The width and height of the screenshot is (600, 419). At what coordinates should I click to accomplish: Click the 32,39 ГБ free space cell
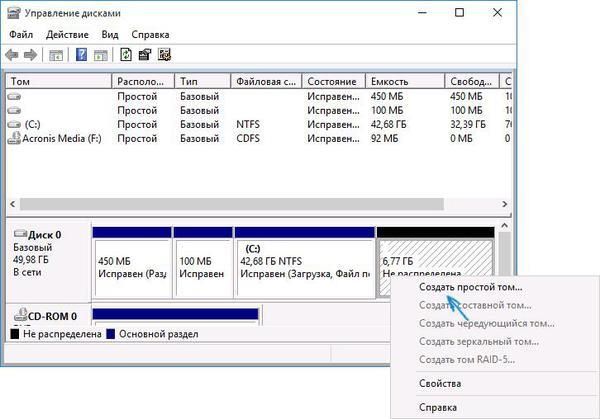[x=468, y=124]
